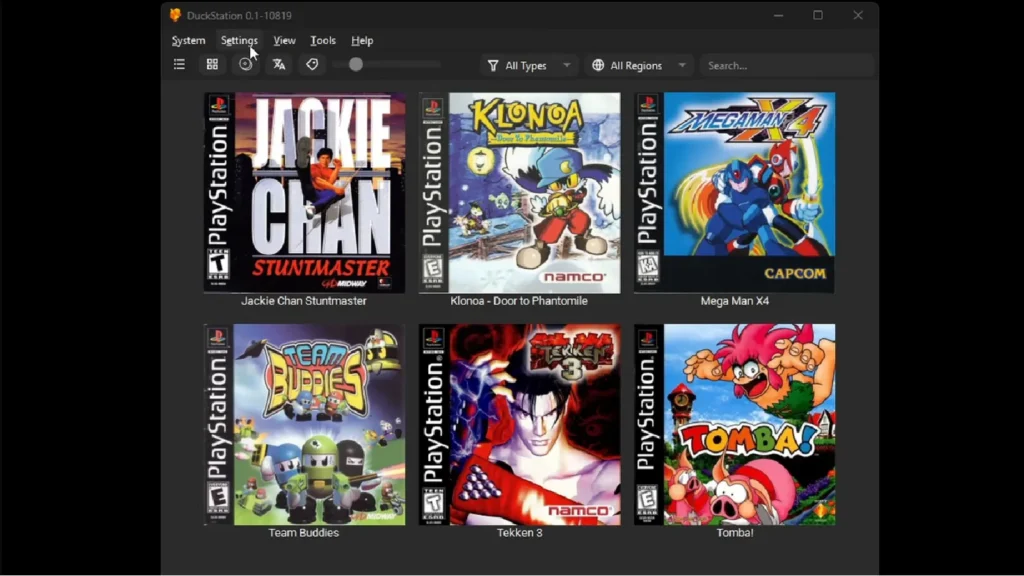Click the 'Jackie Chan Stuntmaster' title text
The height and width of the screenshot is (576, 1024).
(304, 301)
